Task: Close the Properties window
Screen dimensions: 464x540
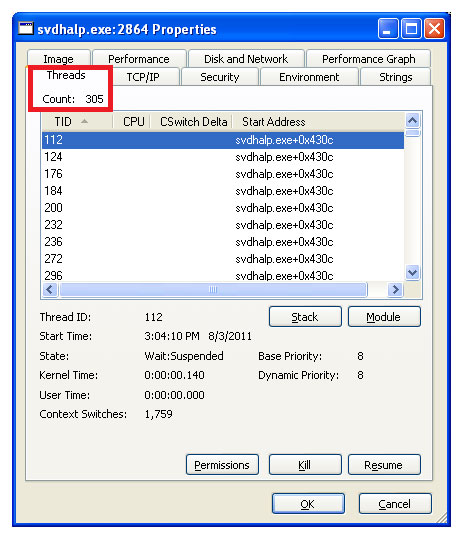Action: pos(435,28)
